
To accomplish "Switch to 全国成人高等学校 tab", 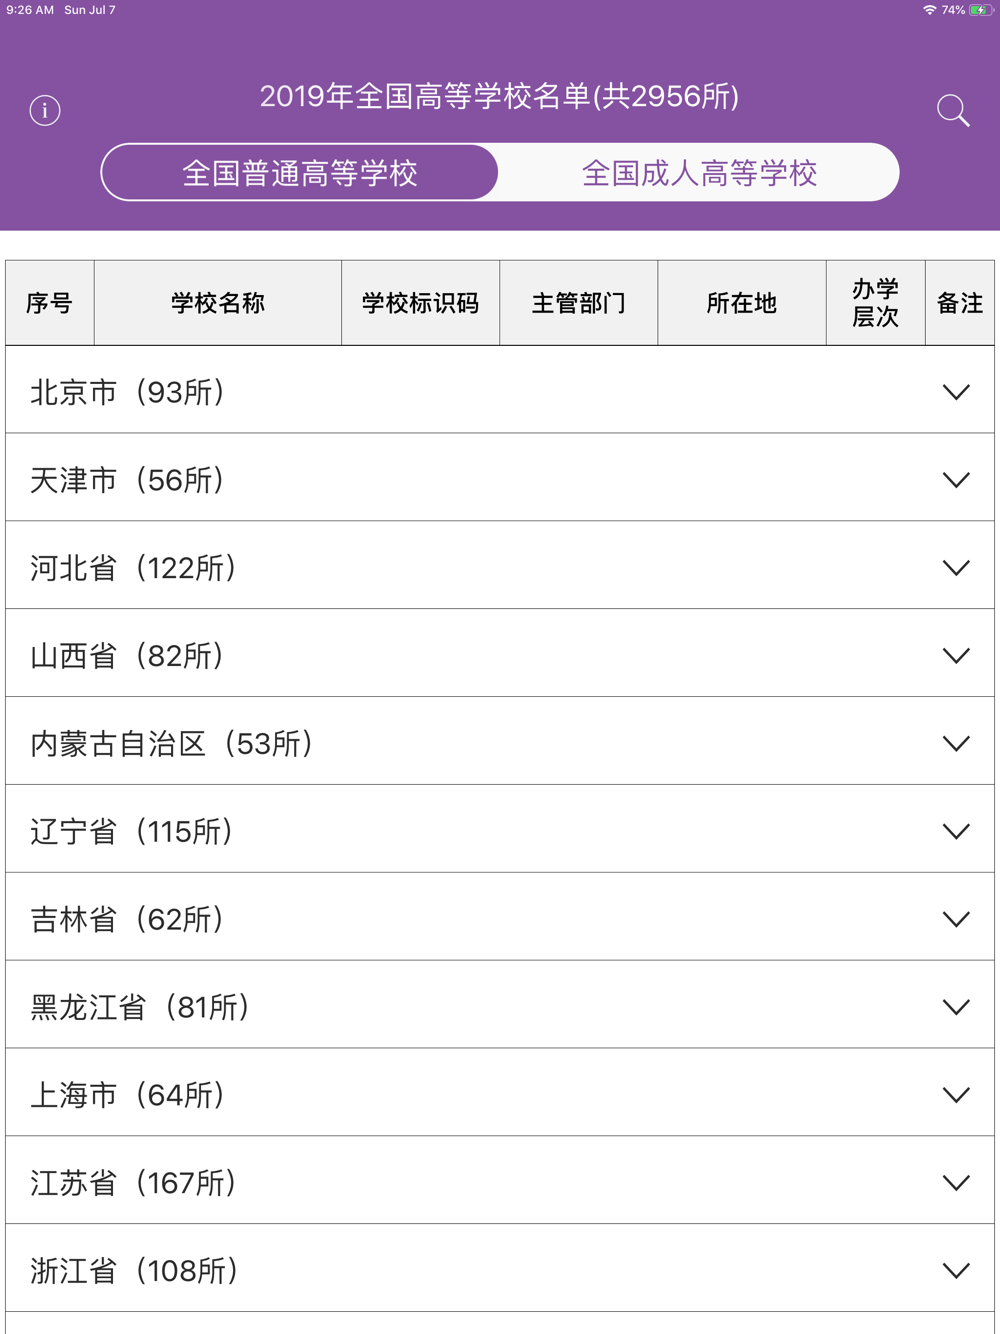I will [x=699, y=173].
